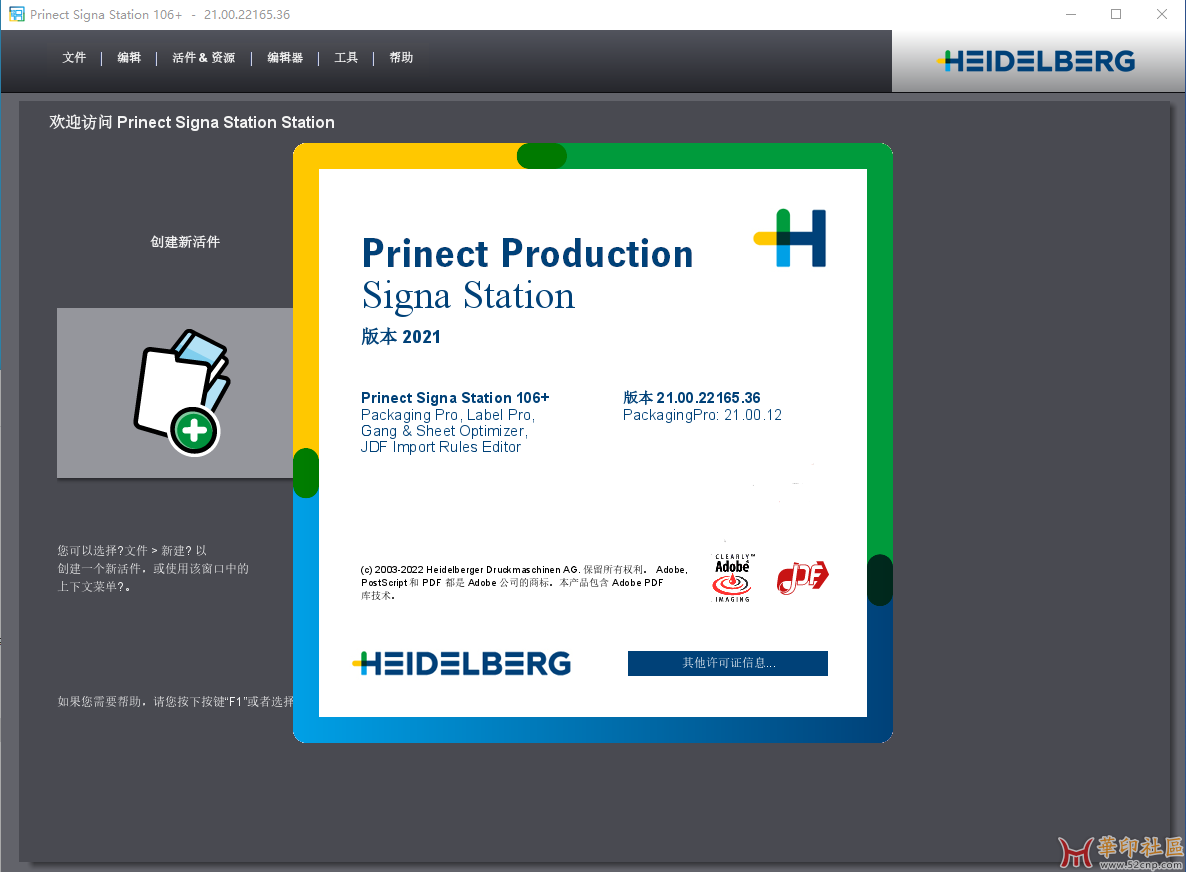Click the PackagingPro: 21.00.12 text
This screenshot has width=1186, height=872.
pos(702,415)
